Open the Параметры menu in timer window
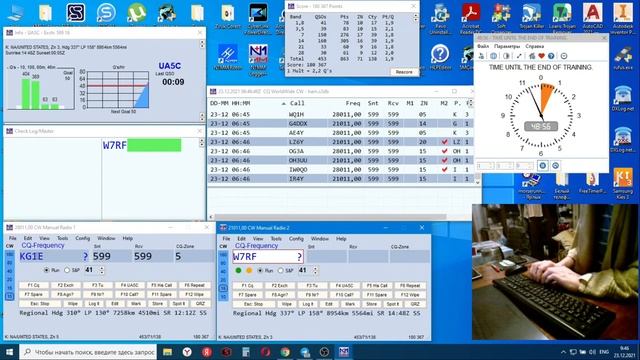Viewport: 640px width, 360px height. click(x=507, y=46)
